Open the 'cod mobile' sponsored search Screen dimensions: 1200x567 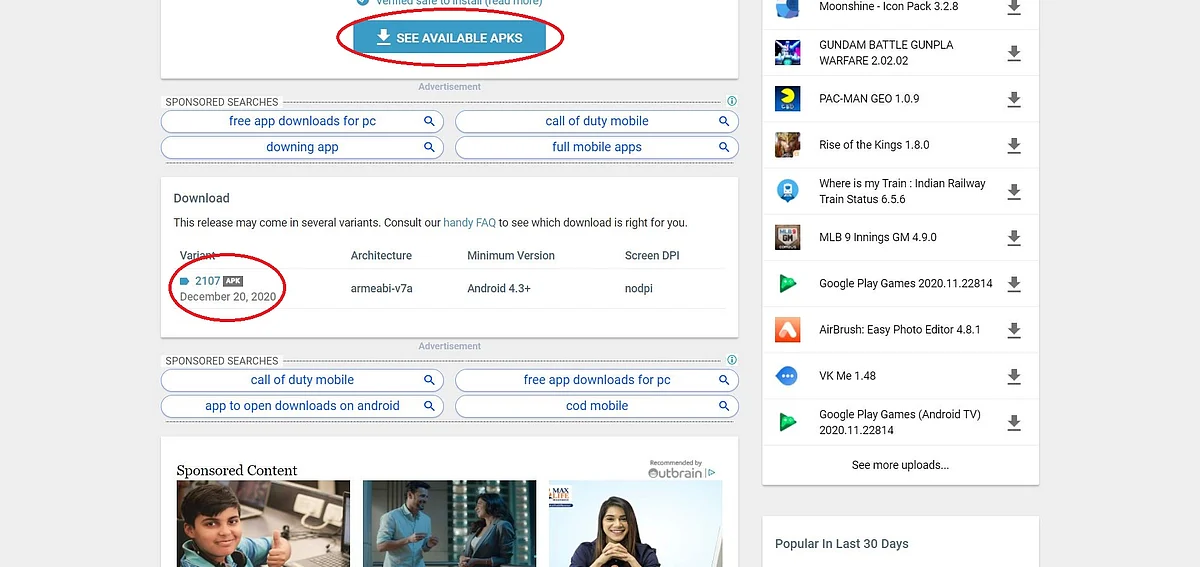click(x=597, y=406)
